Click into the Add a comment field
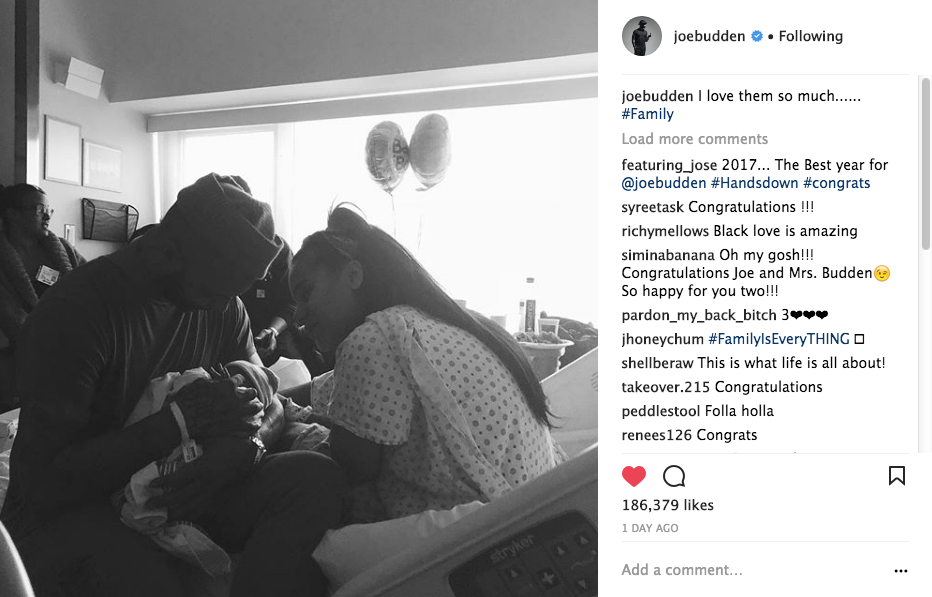Image resolution: width=932 pixels, height=597 pixels. (755, 570)
